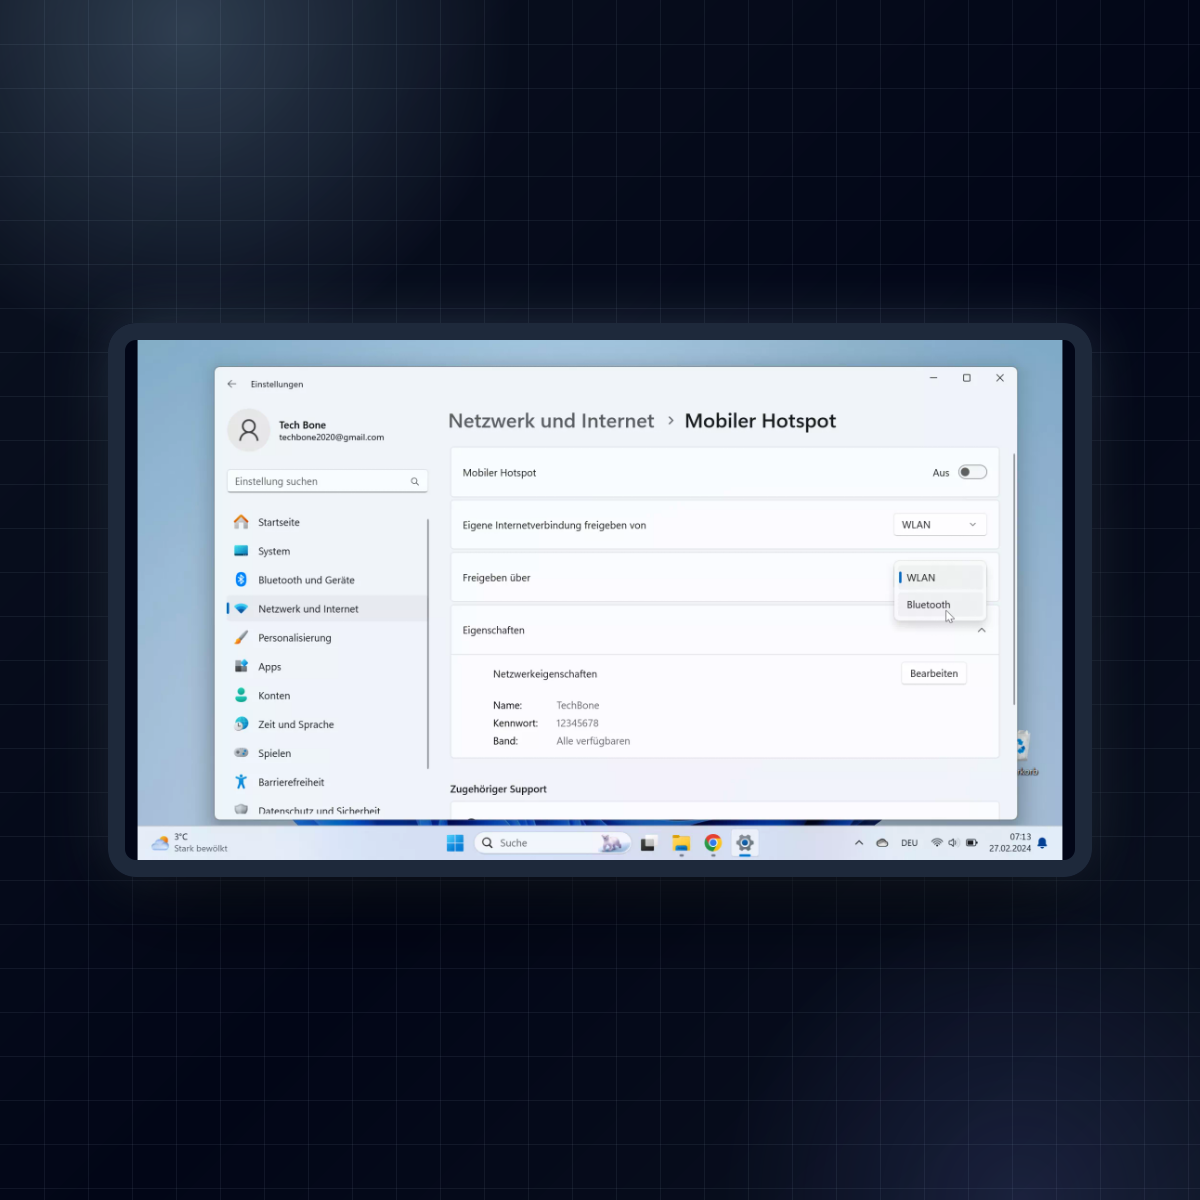Click the battery tray icon

[x=972, y=843]
